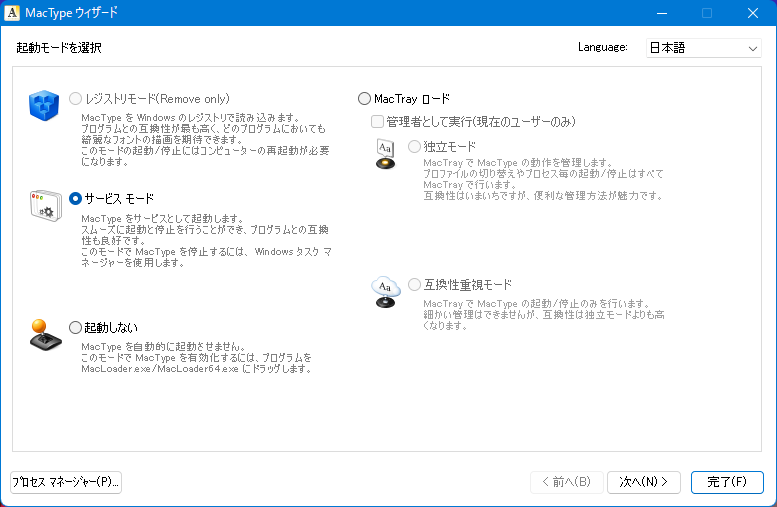Open the Language dropdown showing 日本語

tap(704, 48)
